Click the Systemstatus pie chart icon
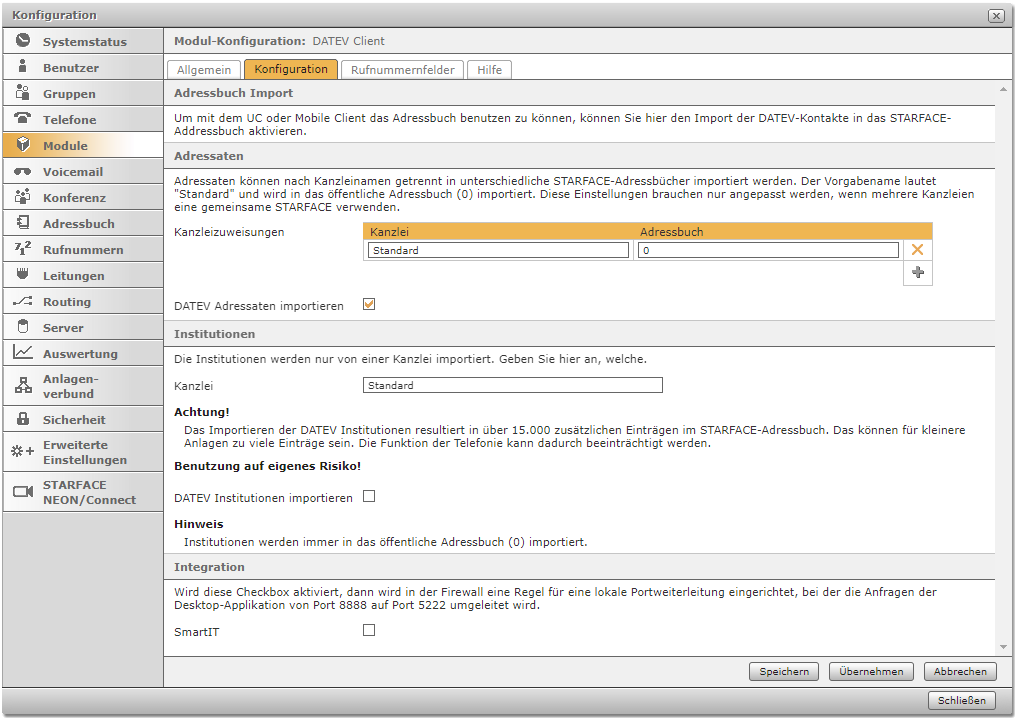The width and height of the screenshot is (1015, 718). point(23,41)
